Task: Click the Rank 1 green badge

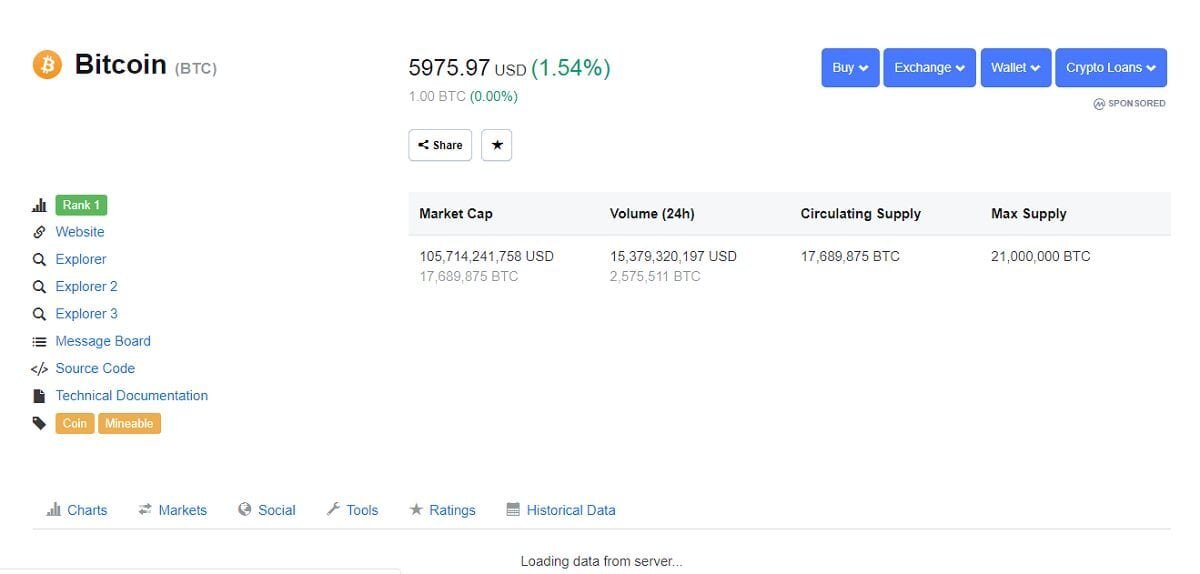Action: [x=81, y=205]
